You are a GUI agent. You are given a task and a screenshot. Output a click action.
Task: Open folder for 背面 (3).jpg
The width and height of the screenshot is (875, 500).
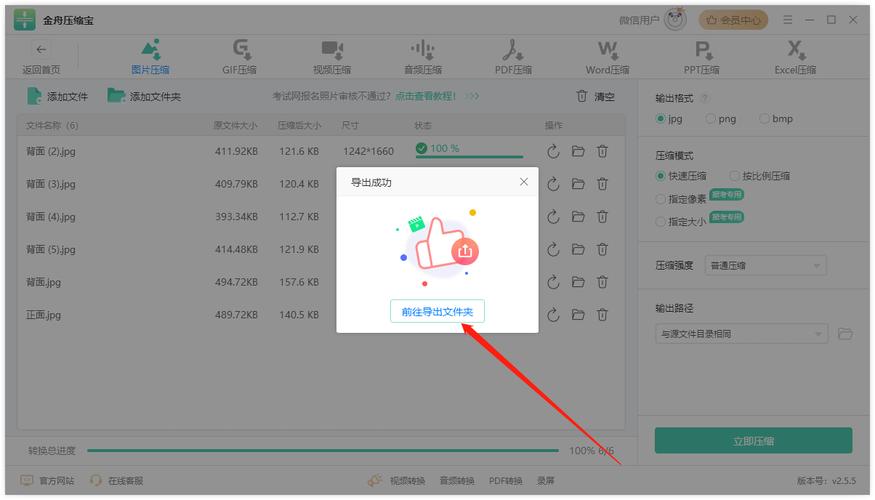pyautogui.click(x=578, y=184)
